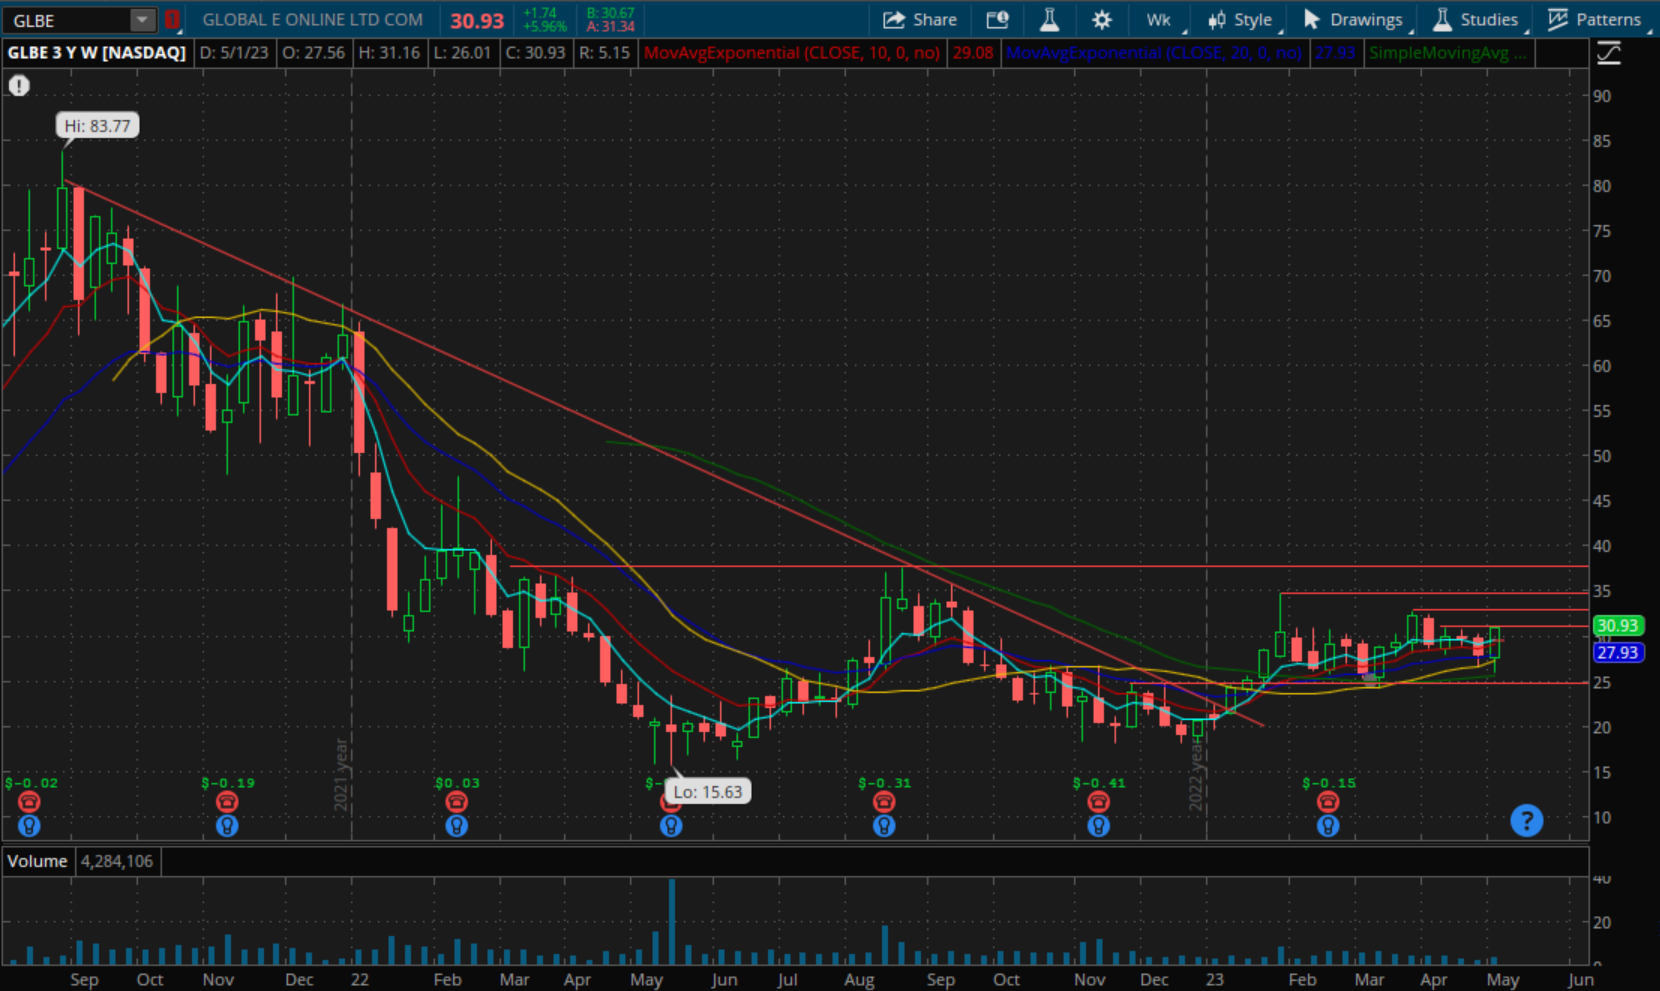The image size is (1660, 991).
Task: Click the D: 5/1/23 date value
Action: [234, 53]
